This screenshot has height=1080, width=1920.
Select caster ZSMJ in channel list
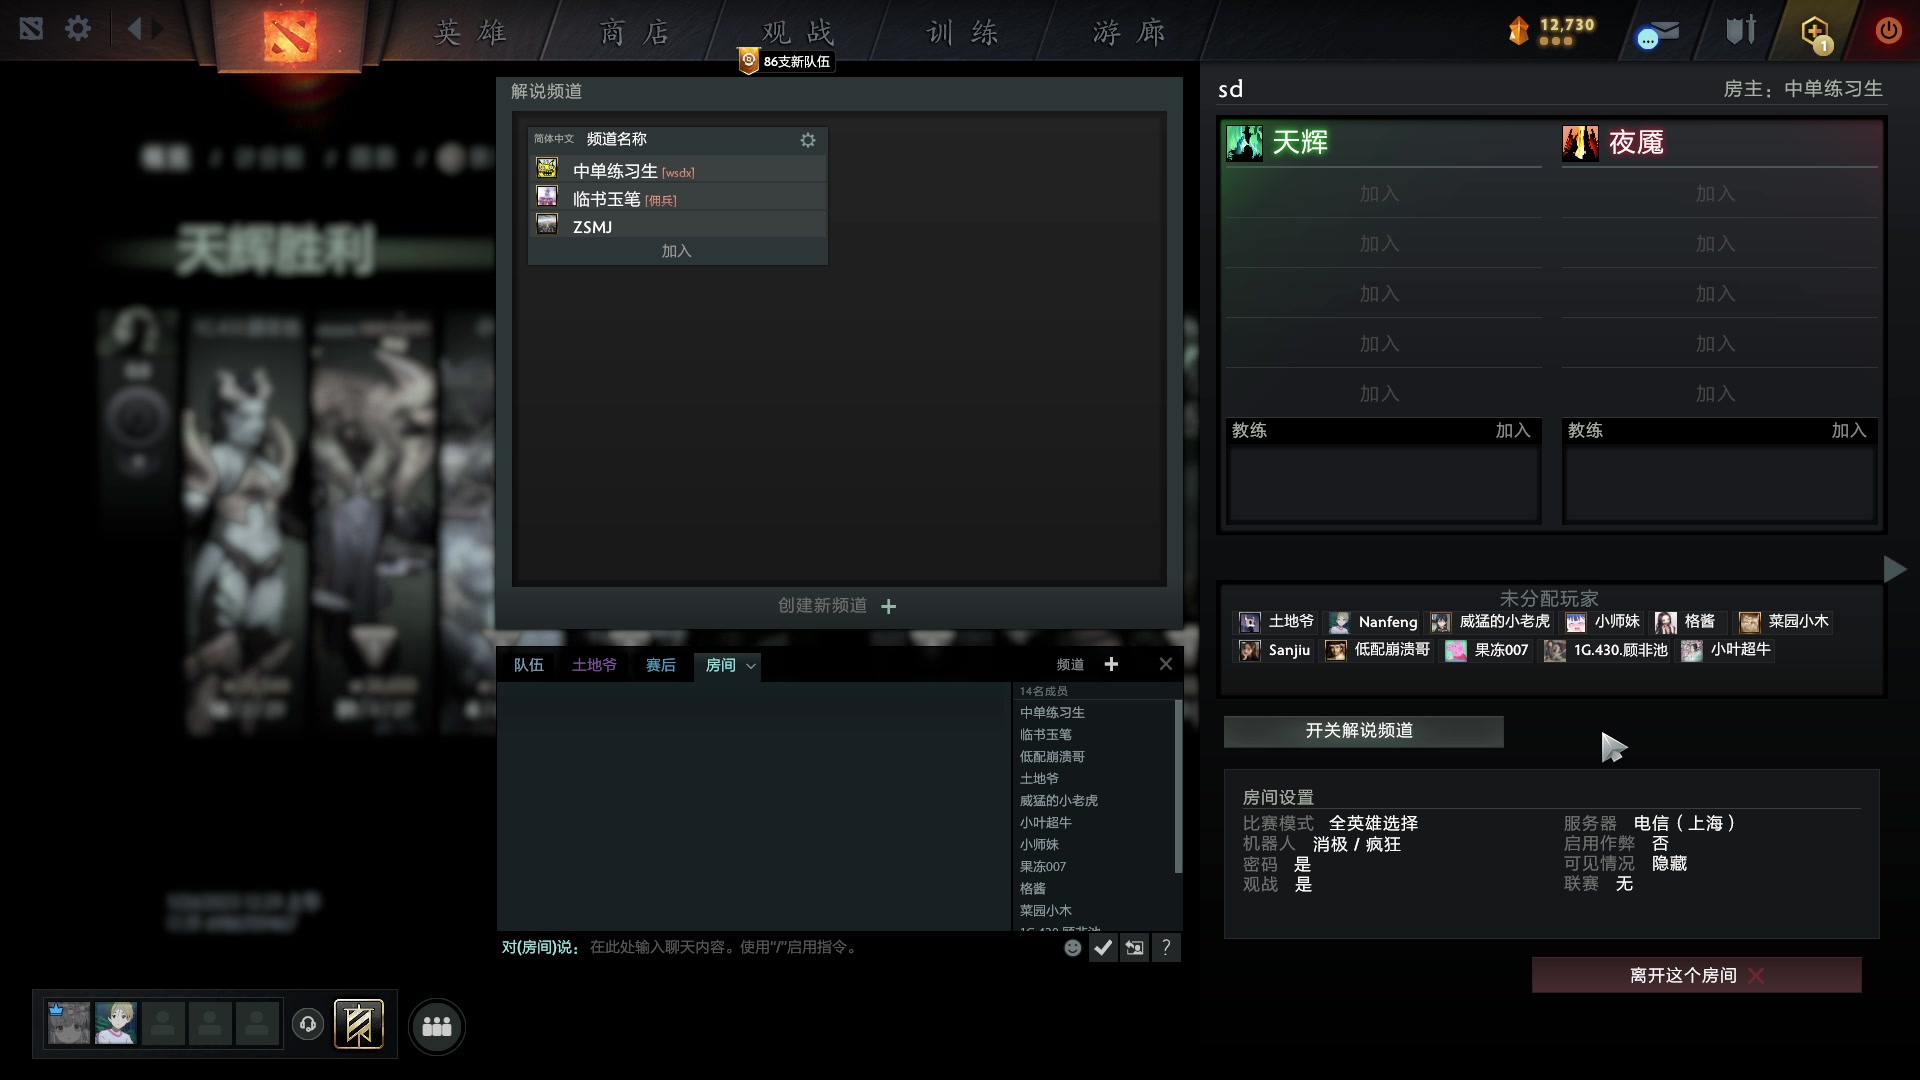point(677,227)
